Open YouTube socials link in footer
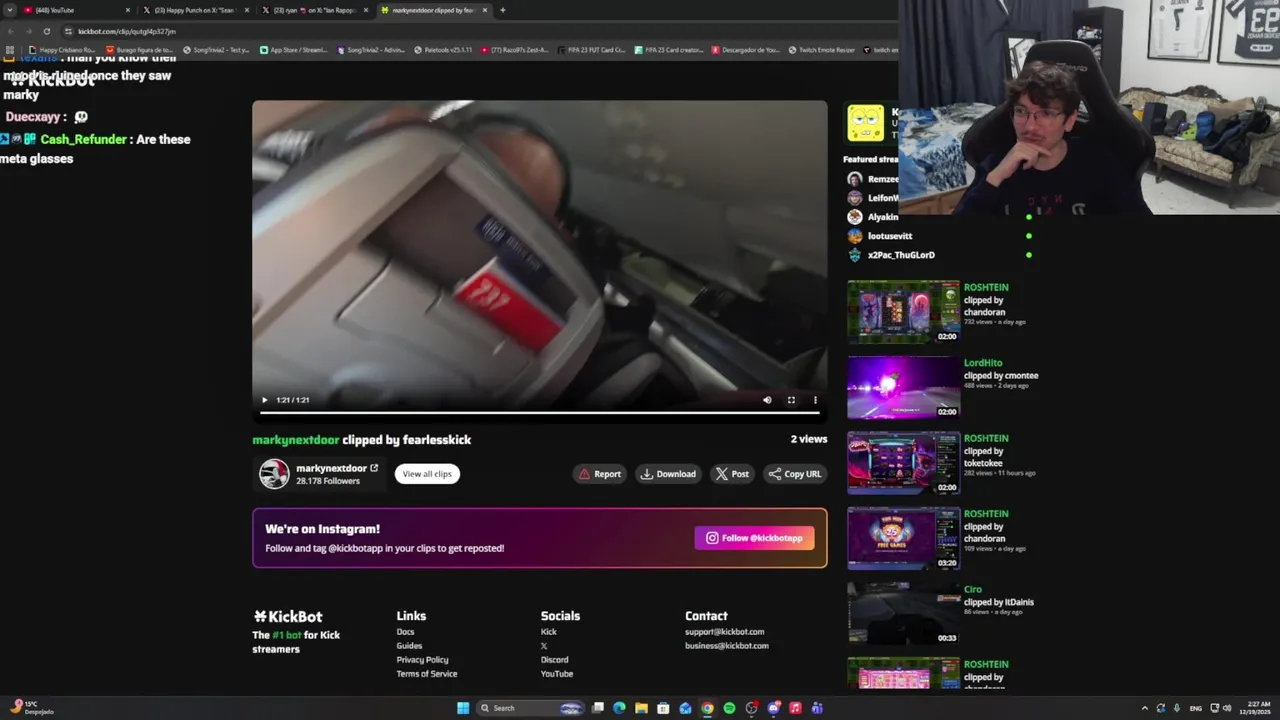The image size is (1280, 720). click(x=557, y=674)
